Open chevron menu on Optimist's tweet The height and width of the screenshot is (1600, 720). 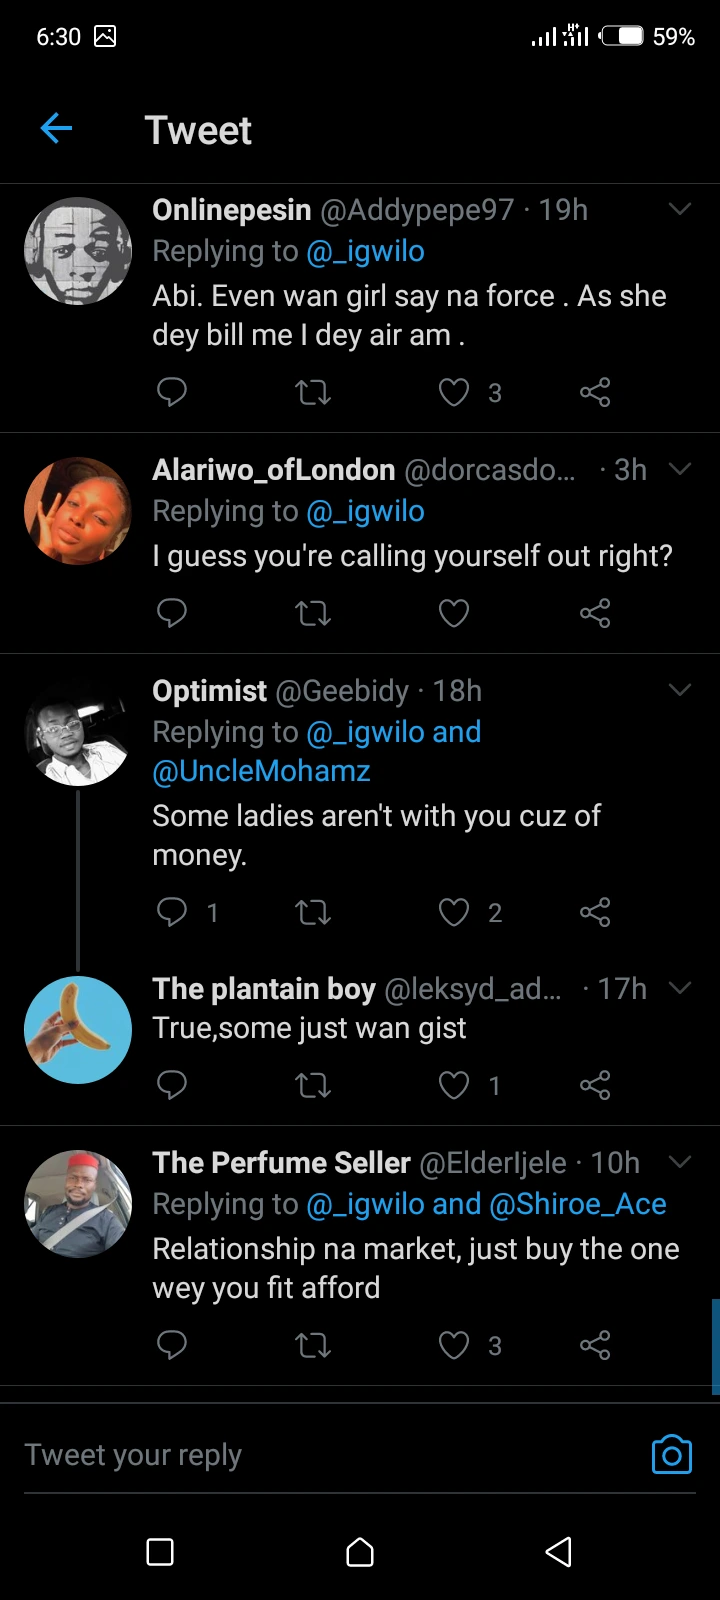(x=680, y=690)
